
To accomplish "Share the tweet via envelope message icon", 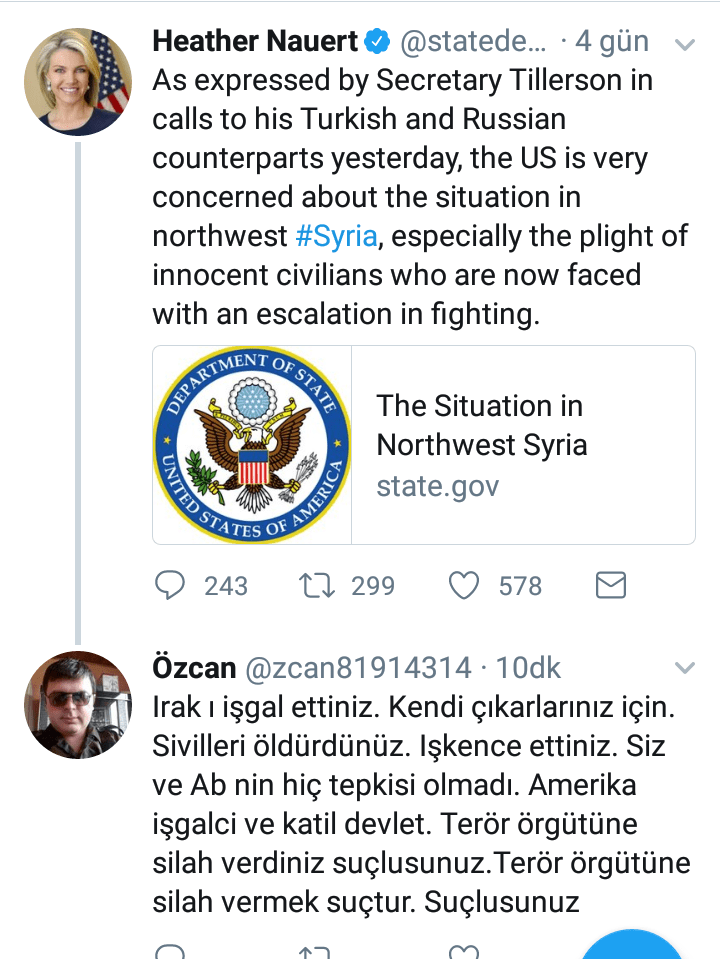I will point(610,585).
